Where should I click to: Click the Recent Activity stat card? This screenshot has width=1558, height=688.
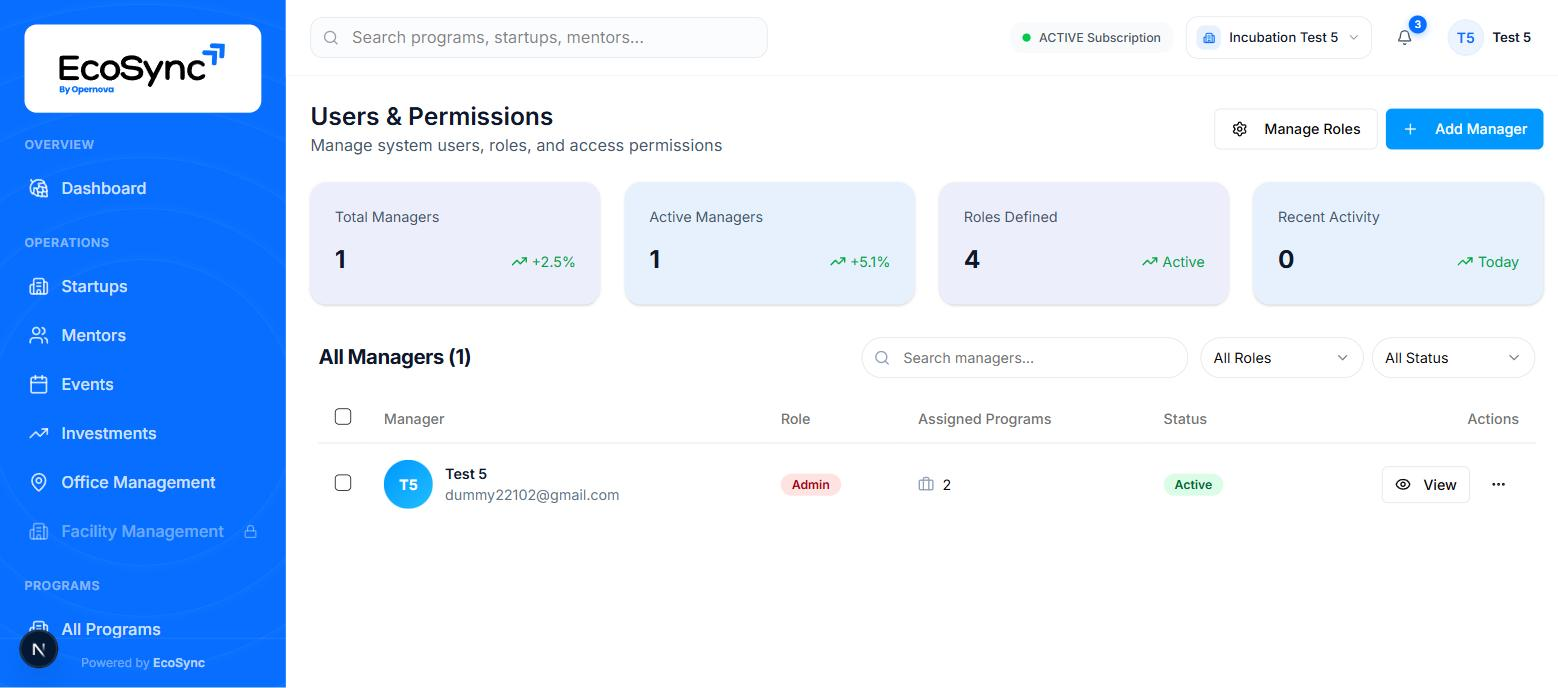click(1398, 243)
